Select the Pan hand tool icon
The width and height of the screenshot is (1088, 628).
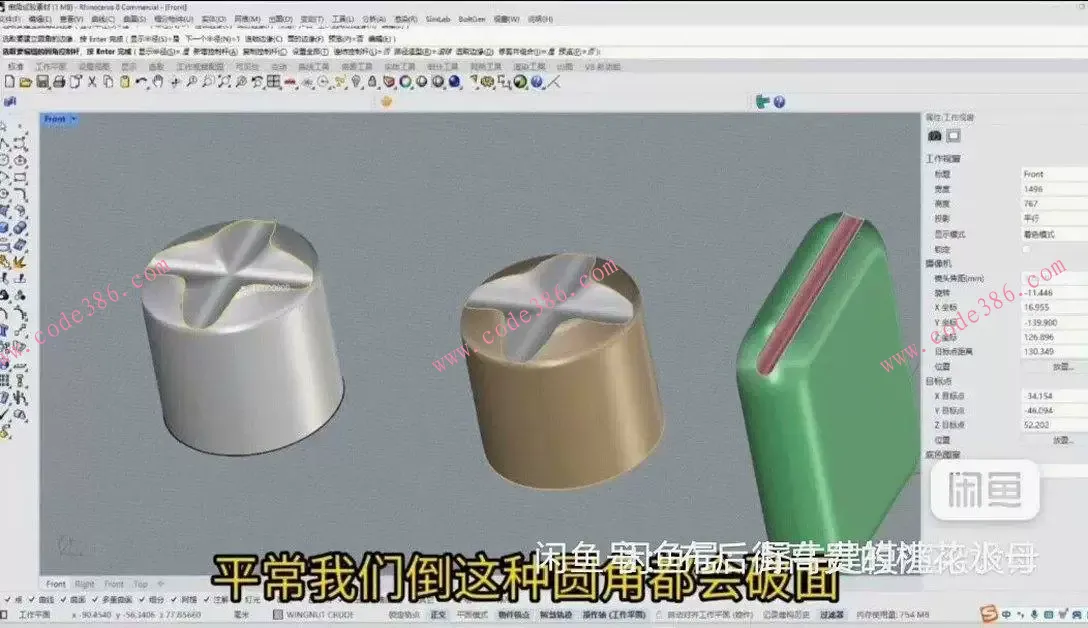(157, 82)
